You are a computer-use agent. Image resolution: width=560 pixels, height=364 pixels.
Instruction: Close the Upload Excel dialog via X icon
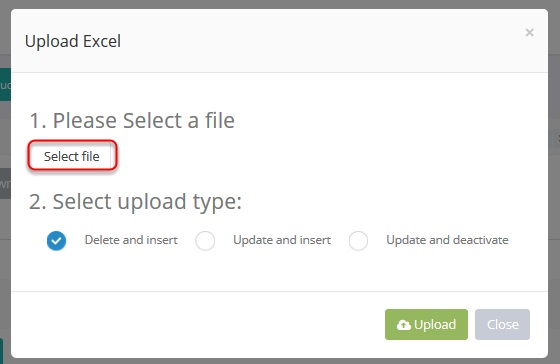click(529, 33)
